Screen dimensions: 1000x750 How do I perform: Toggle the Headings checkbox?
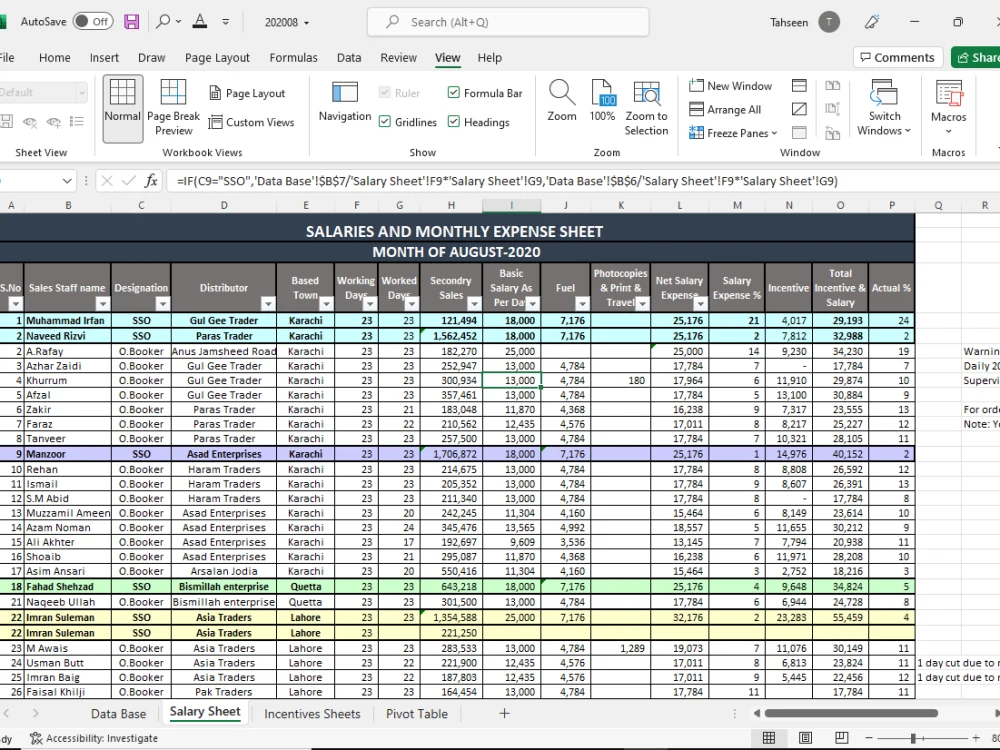coord(453,122)
